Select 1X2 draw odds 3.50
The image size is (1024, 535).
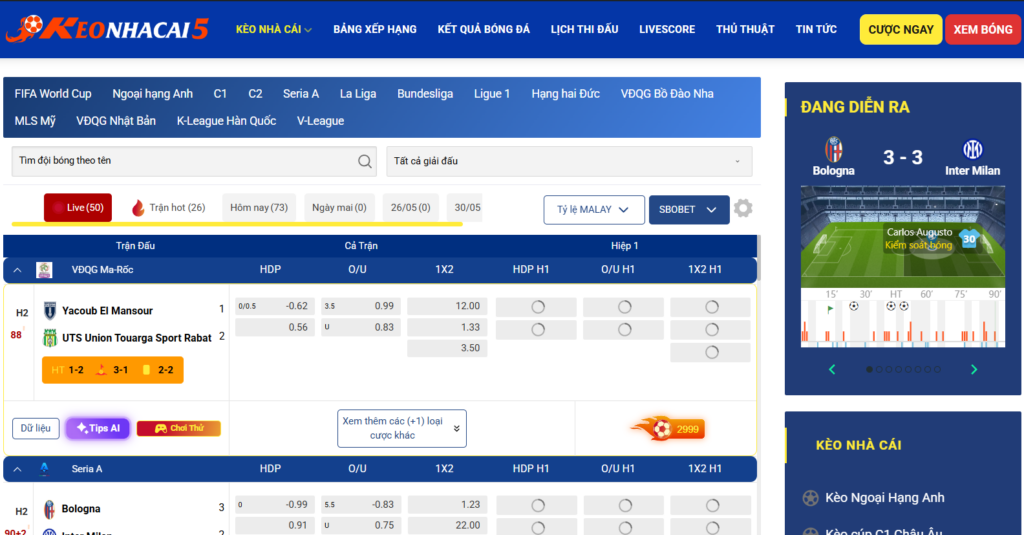pyautogui.click(x=447, y=348)
